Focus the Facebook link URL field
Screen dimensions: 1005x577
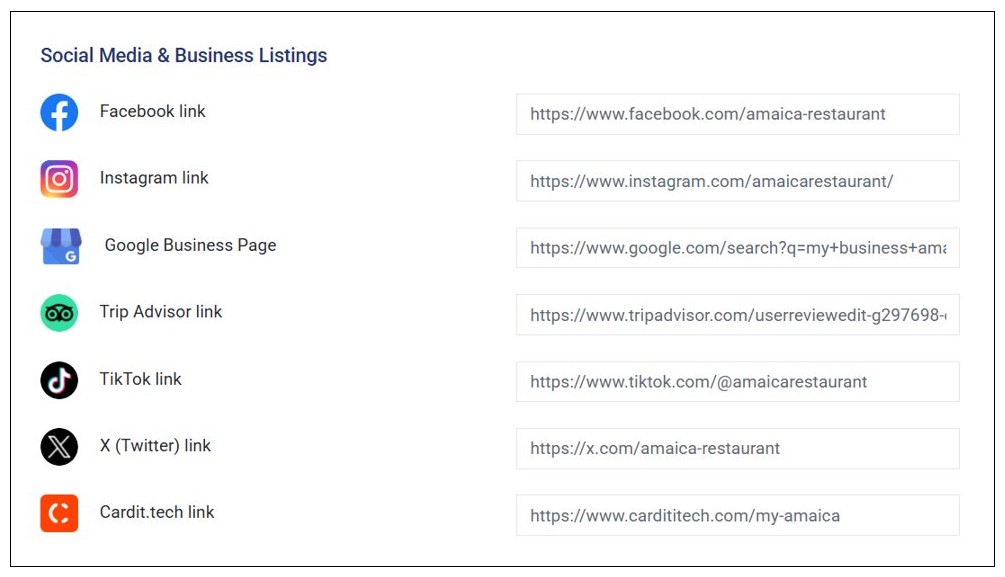[737, 114]
